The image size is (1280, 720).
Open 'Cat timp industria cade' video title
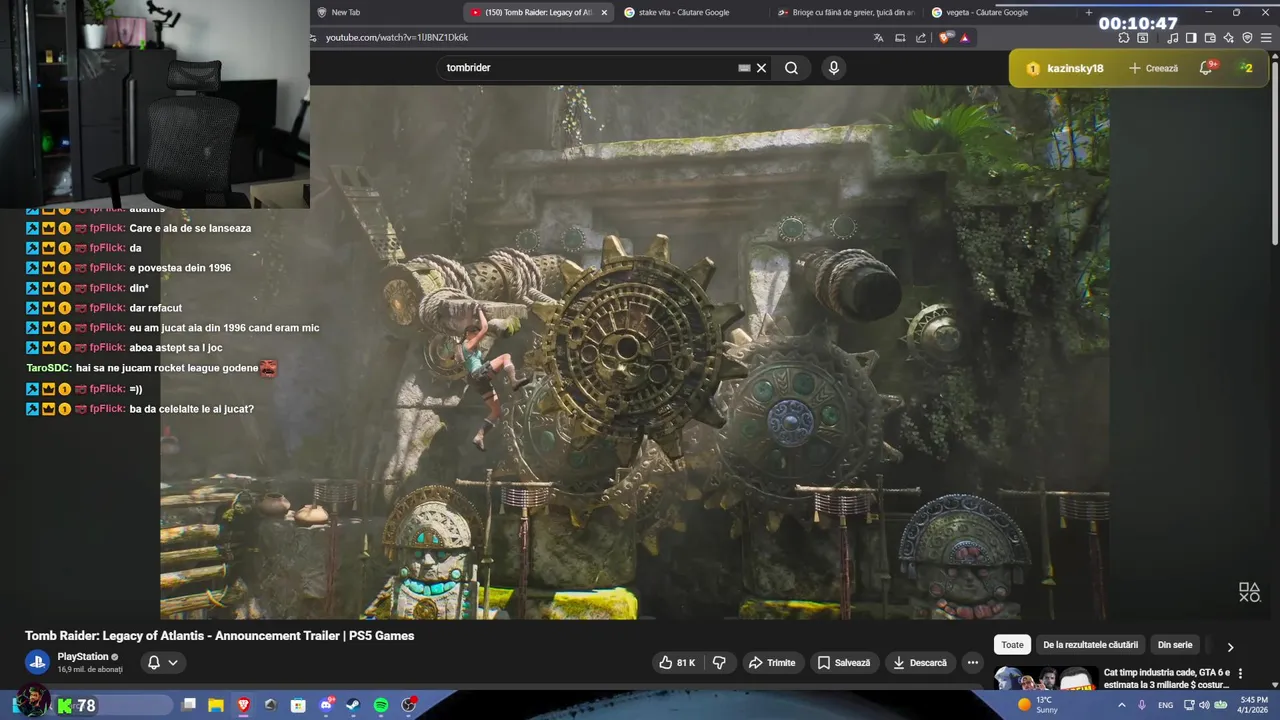click(x=1166, y=679)
